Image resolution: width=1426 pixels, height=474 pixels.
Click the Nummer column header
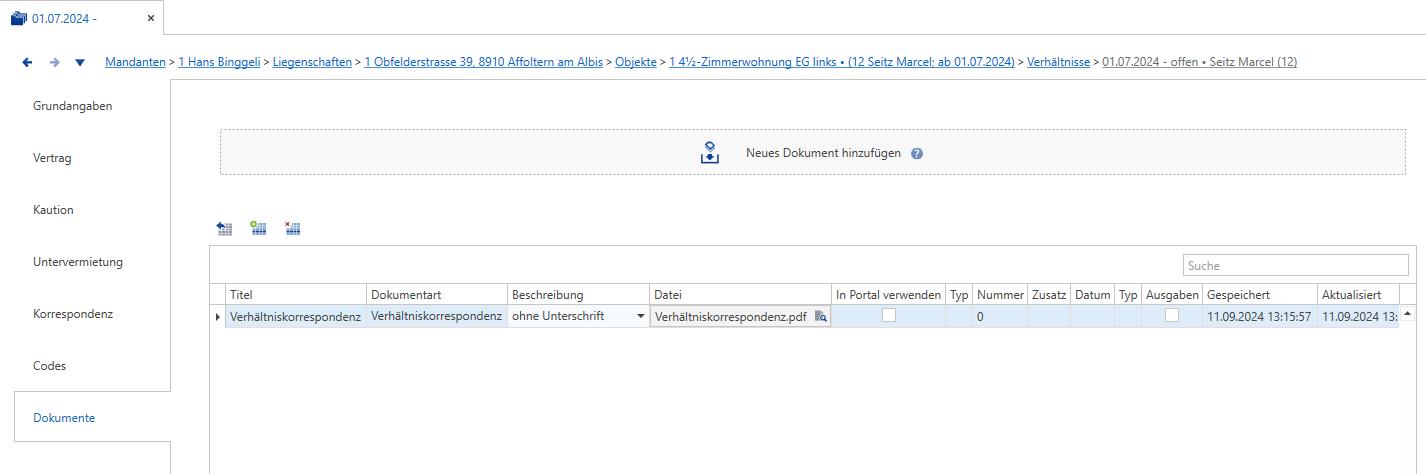(1000, 295)
